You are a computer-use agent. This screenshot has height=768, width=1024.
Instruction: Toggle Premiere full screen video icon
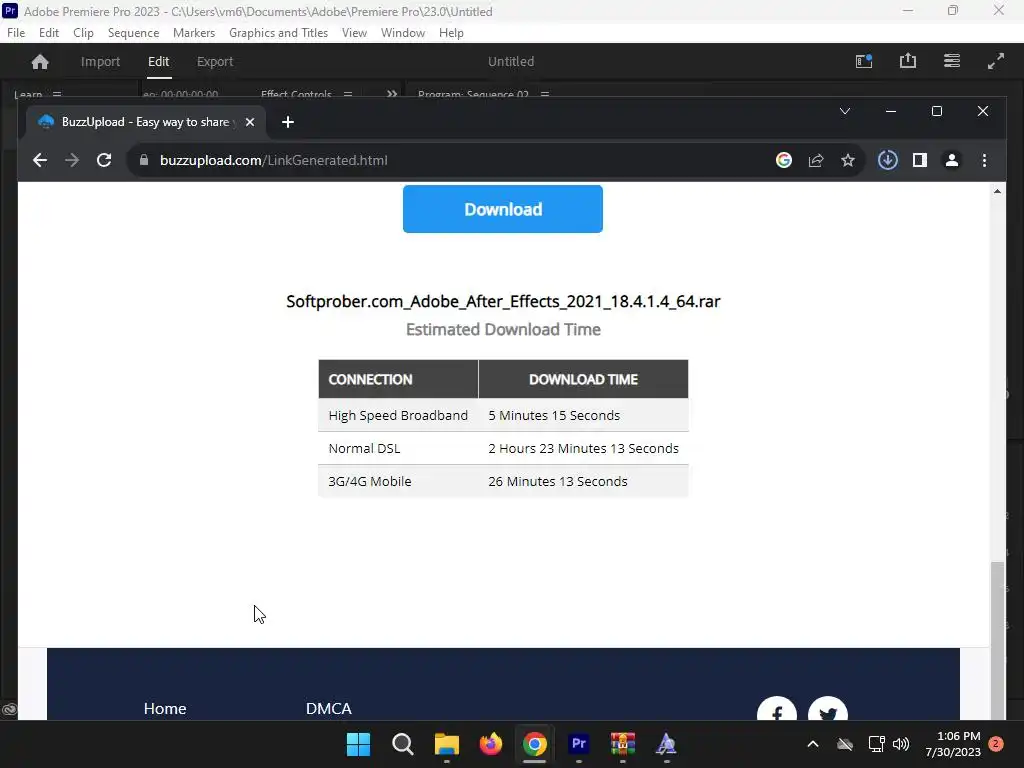coord(995,61)
